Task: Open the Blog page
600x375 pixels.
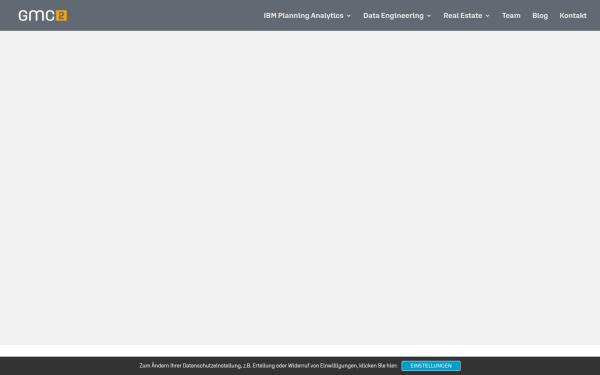Action: tap(540, 16)
